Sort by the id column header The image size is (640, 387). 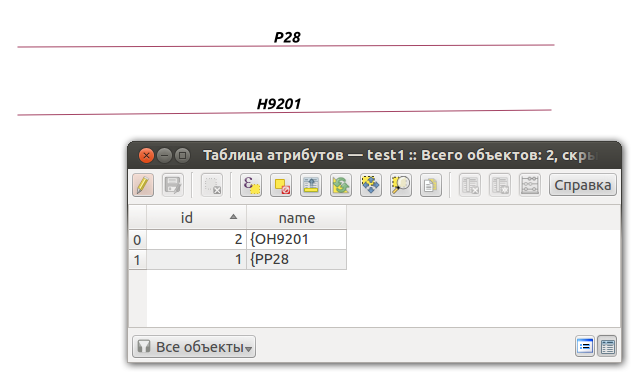[196, 218]
